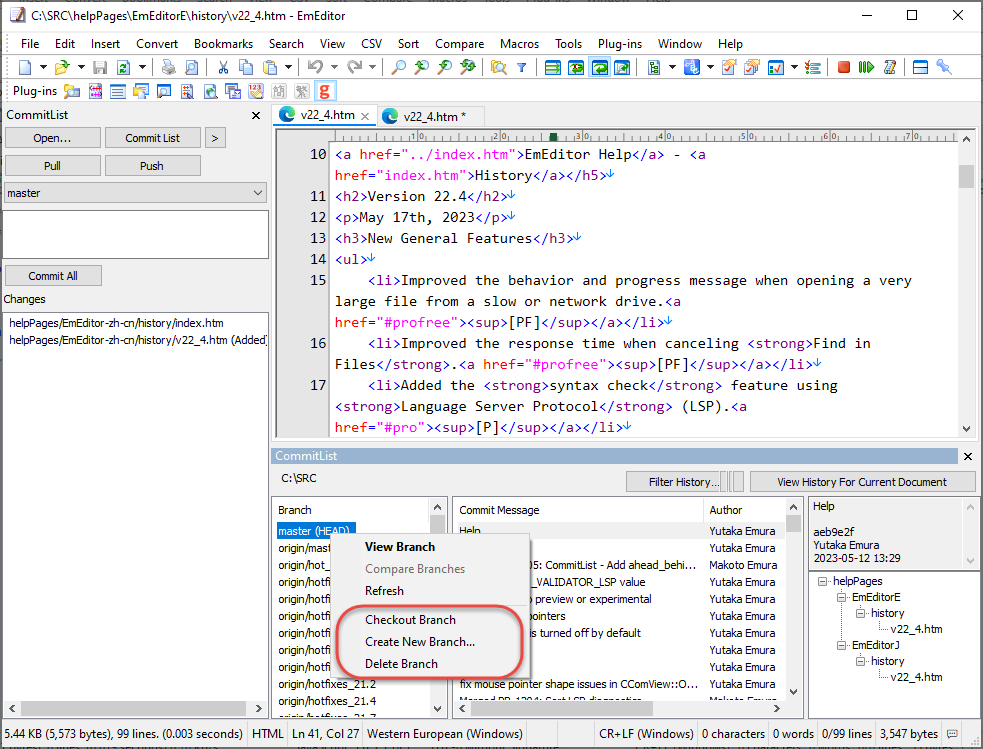
Task: Click the Redo arrow icon
Action: (x=354, y=67)
